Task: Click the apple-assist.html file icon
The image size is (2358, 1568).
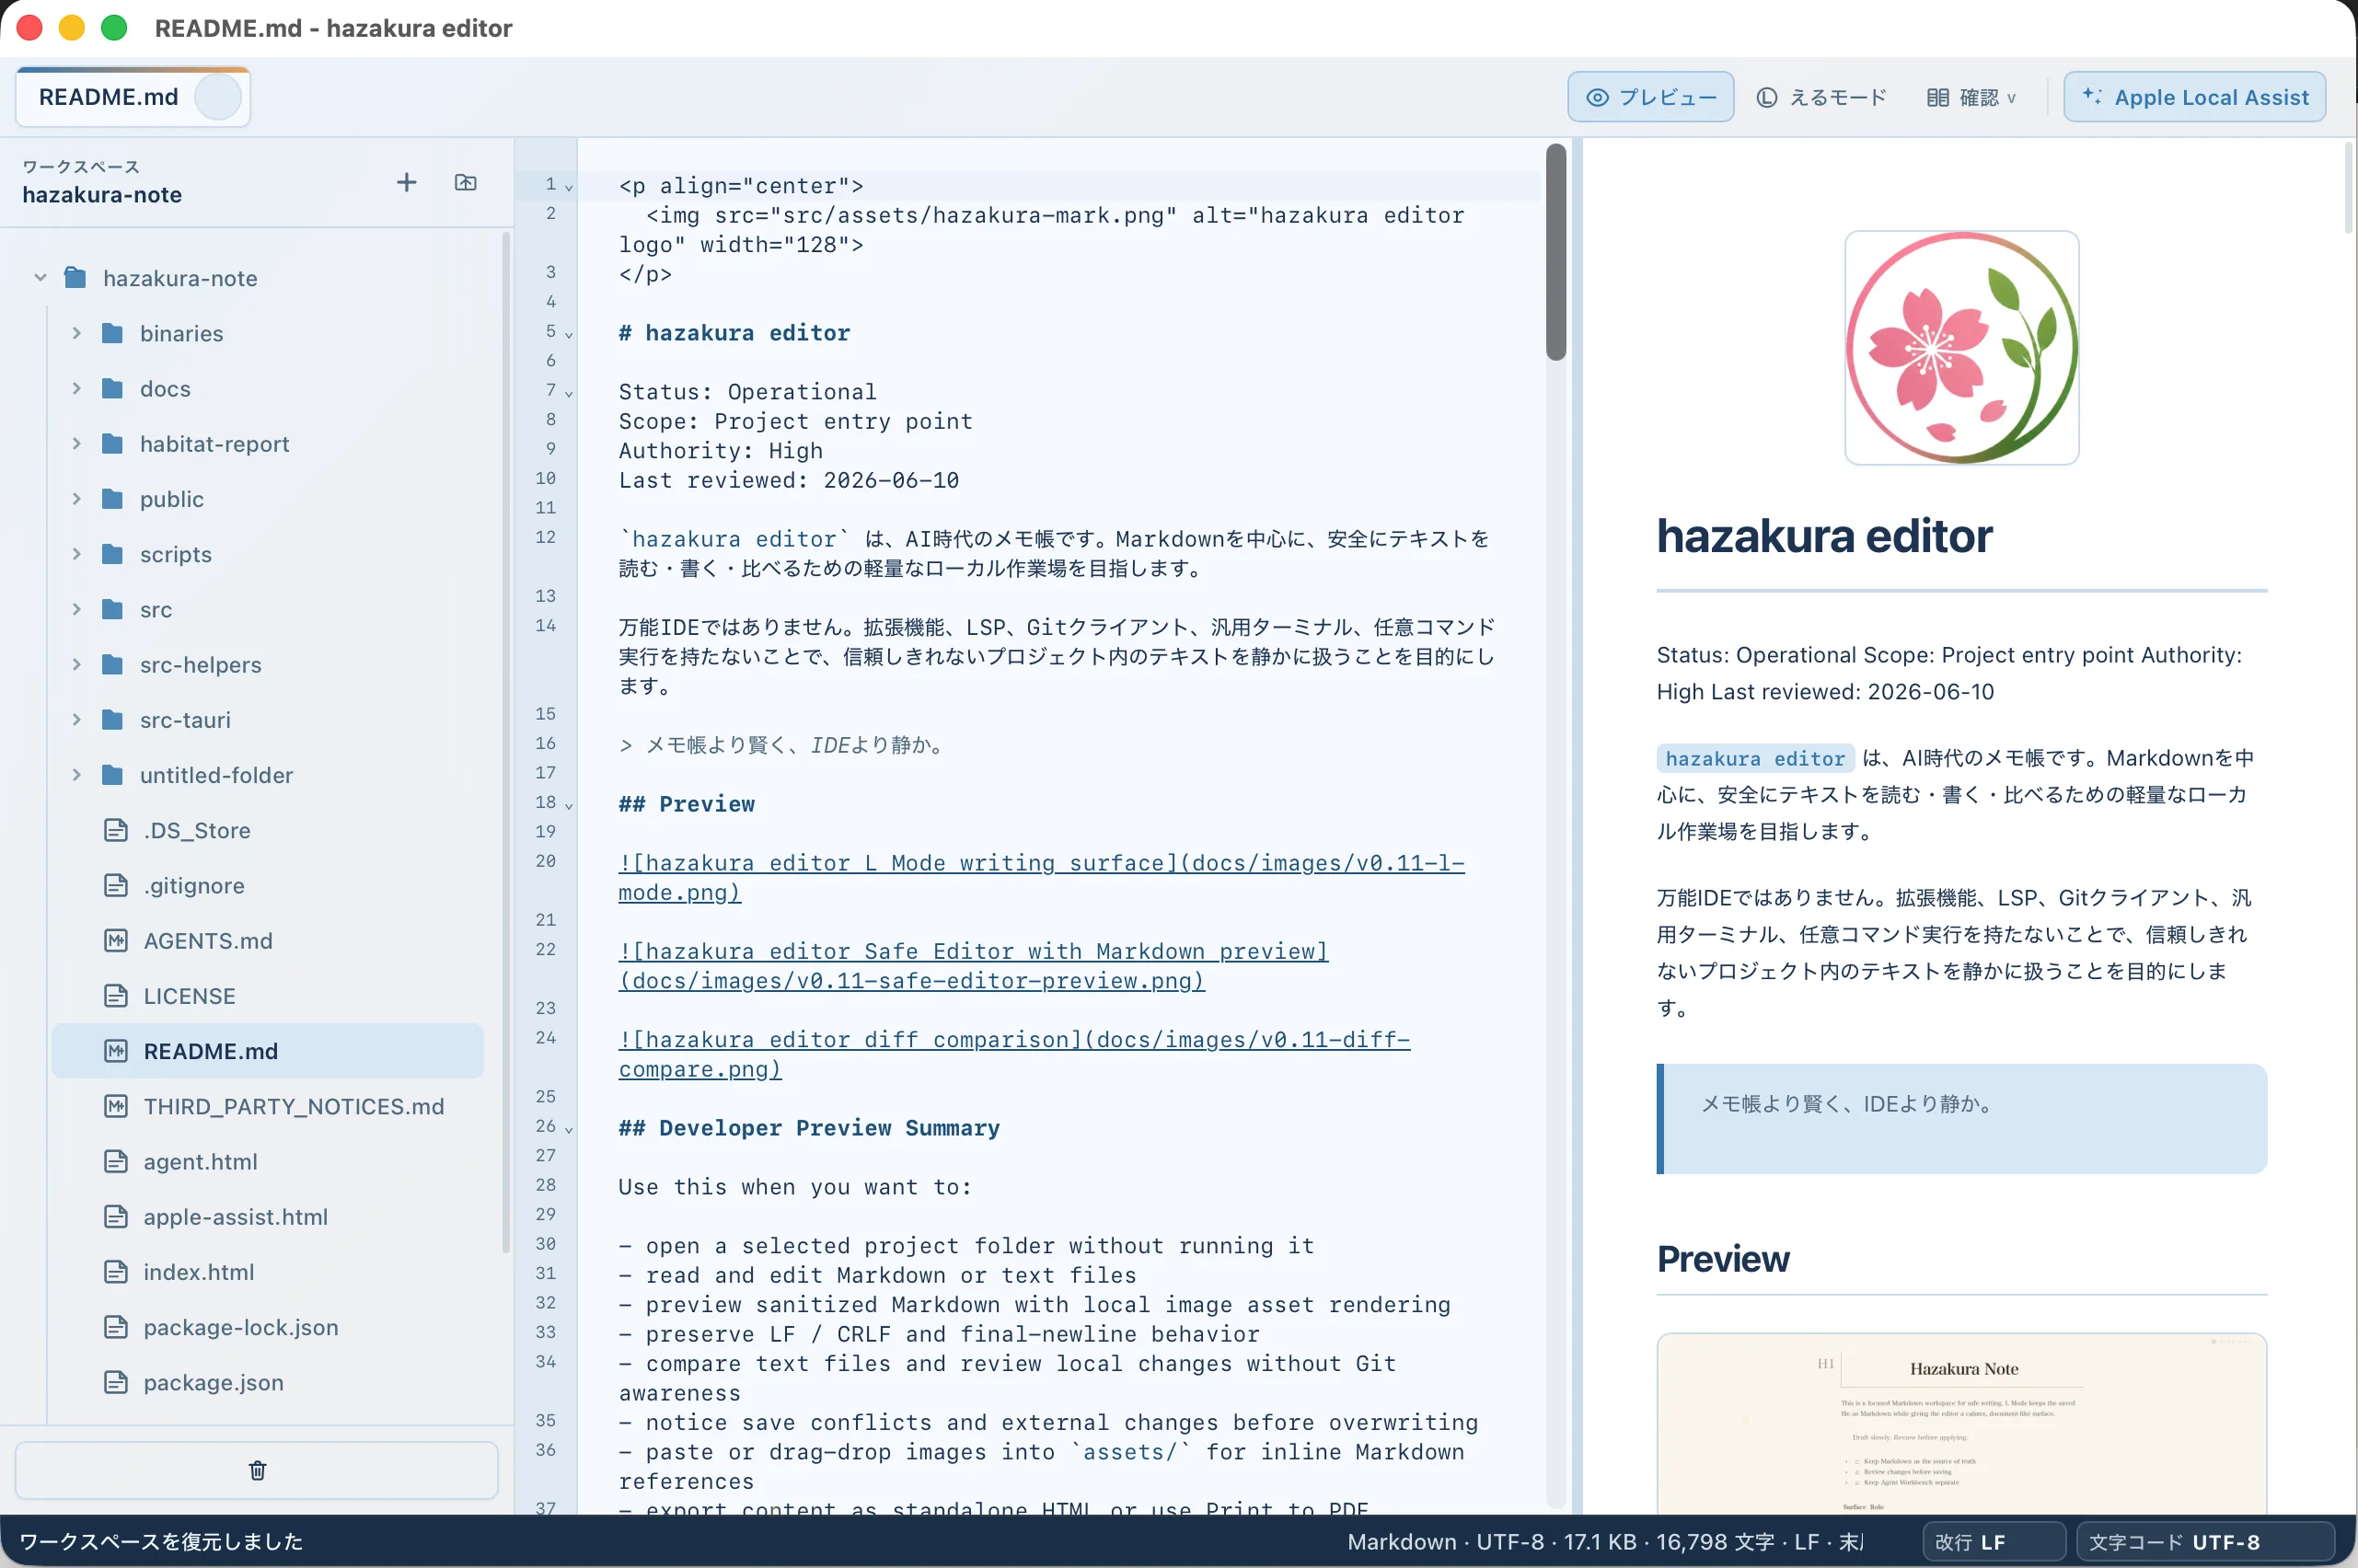Action: coord(116,1216)
